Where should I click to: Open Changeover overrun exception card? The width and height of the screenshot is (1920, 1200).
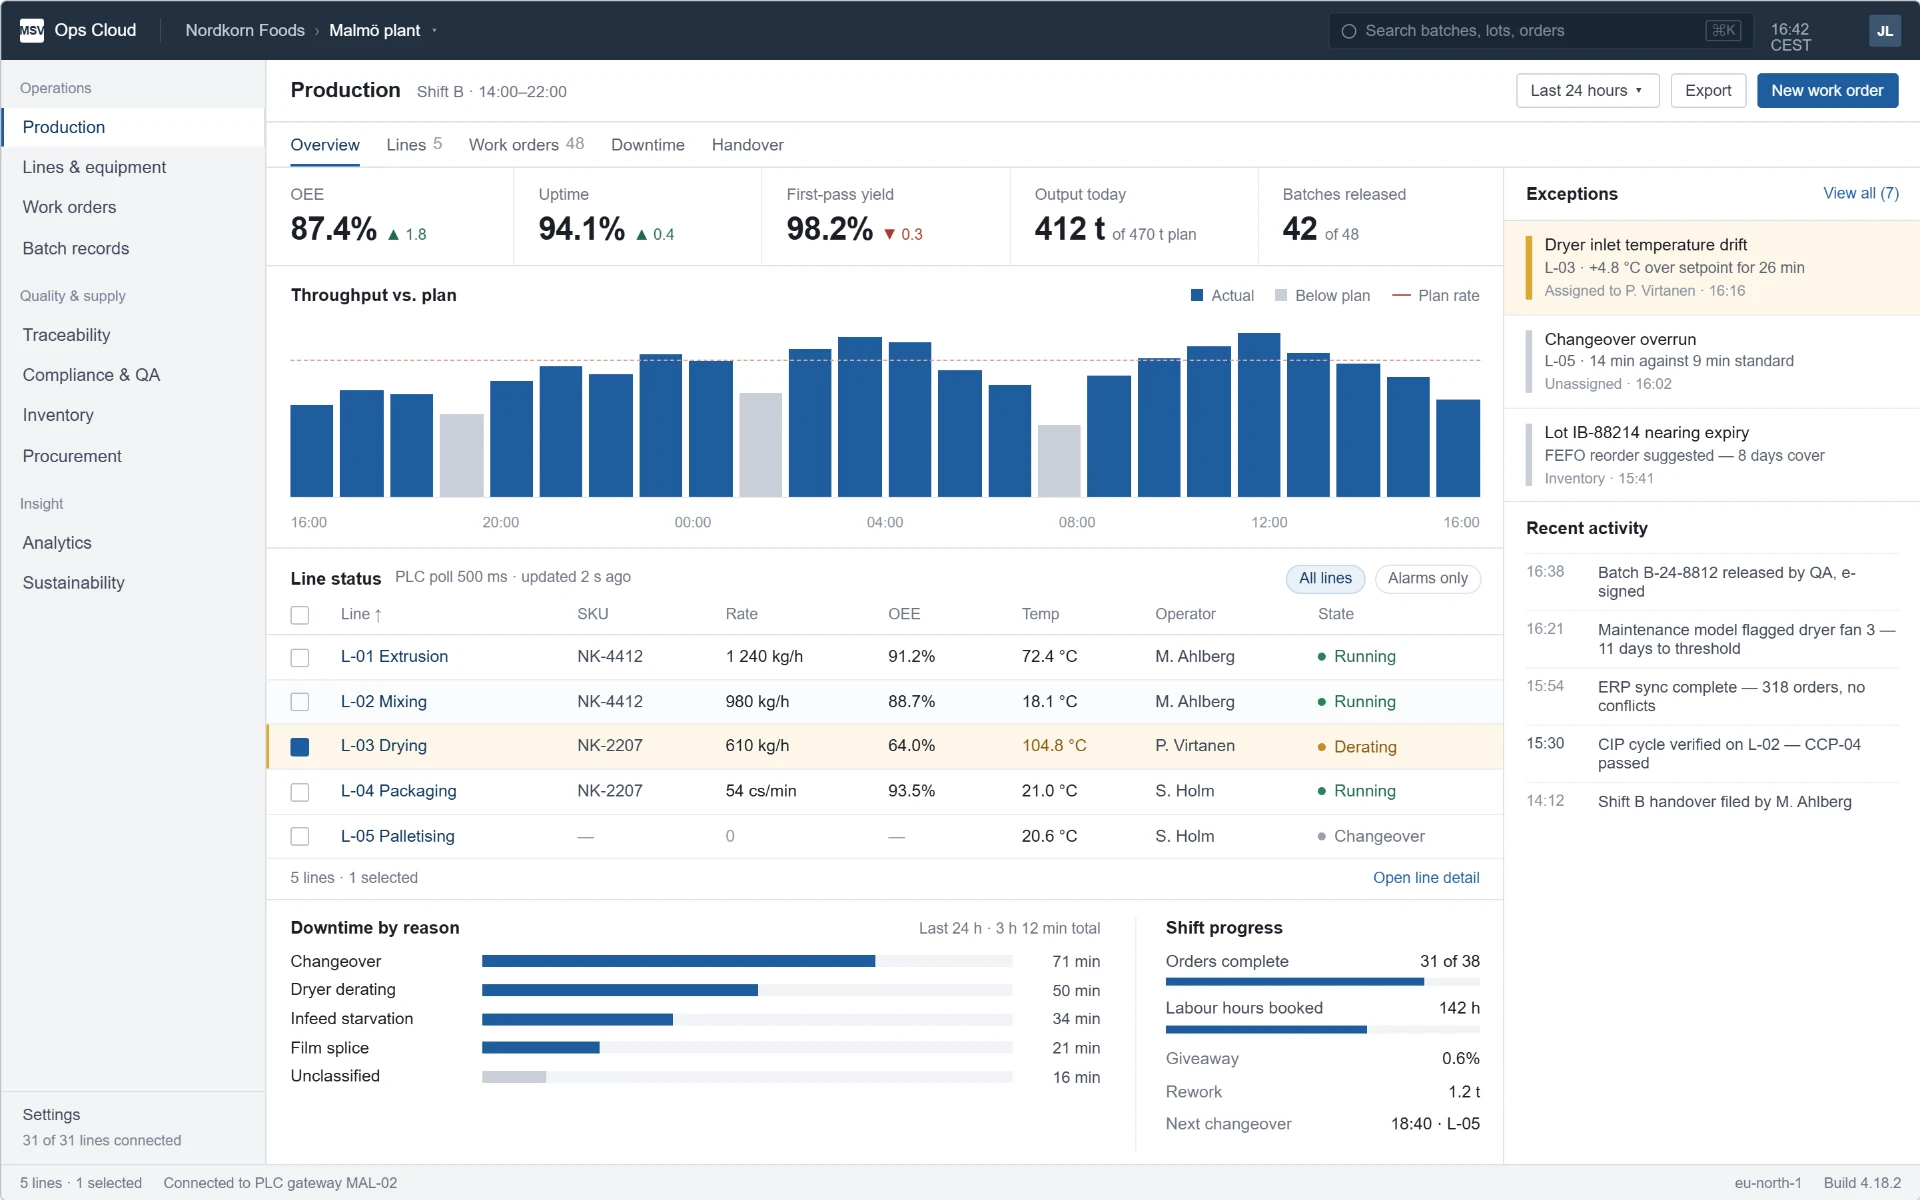1711,361
